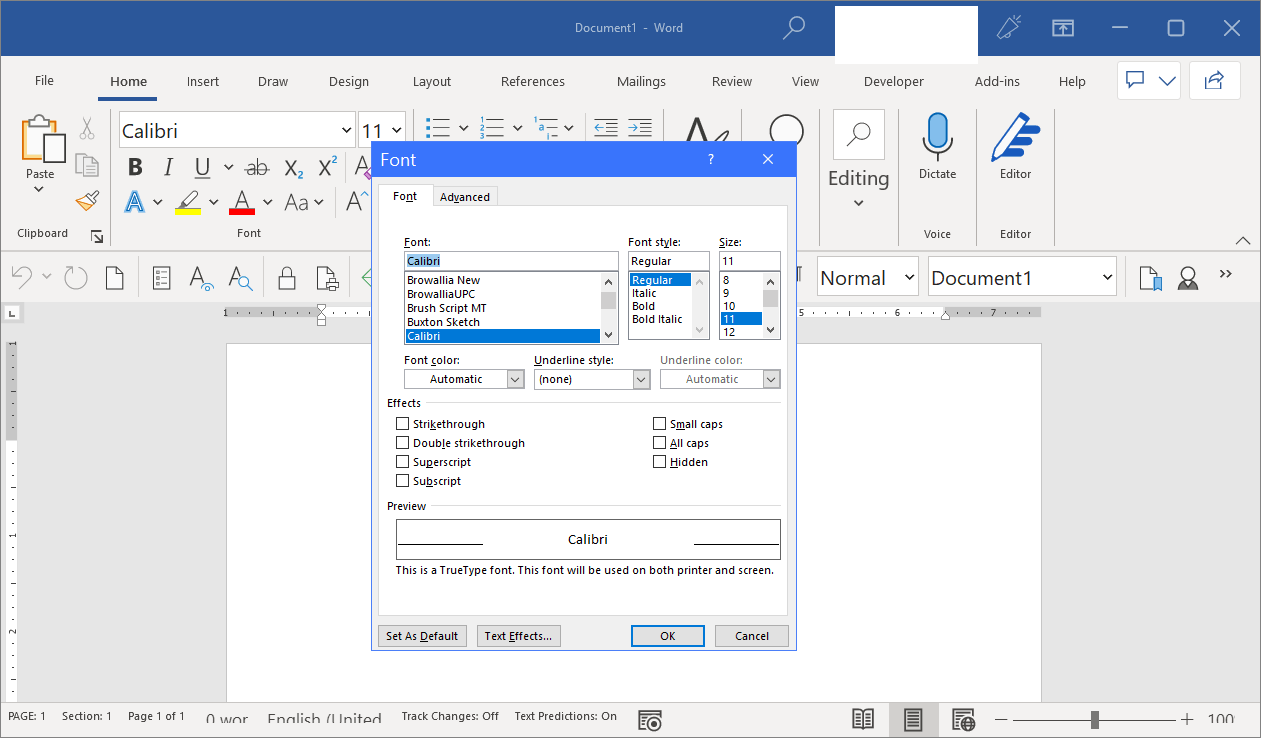Click the Text Effects button

tap(518, 636)
